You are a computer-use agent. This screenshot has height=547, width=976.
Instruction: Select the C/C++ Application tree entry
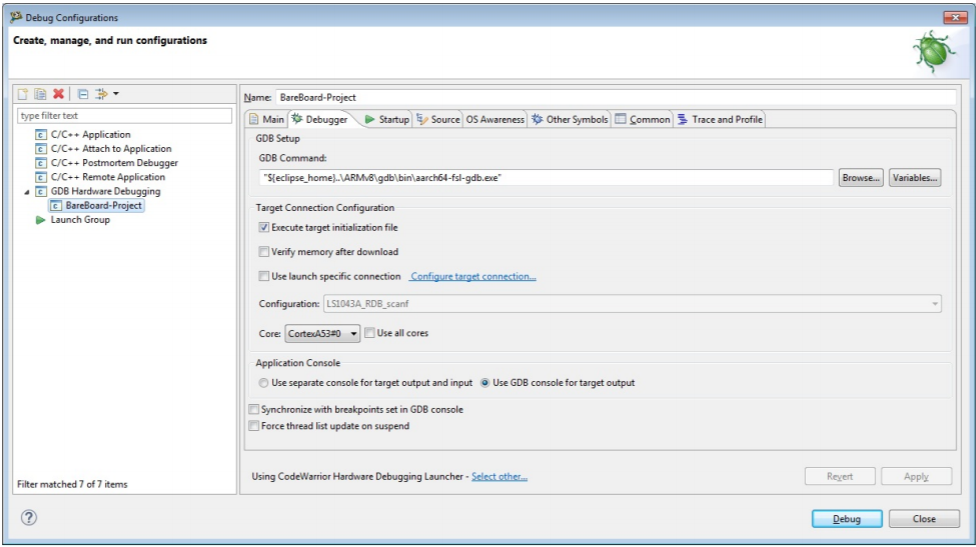(x=91, y=134)
